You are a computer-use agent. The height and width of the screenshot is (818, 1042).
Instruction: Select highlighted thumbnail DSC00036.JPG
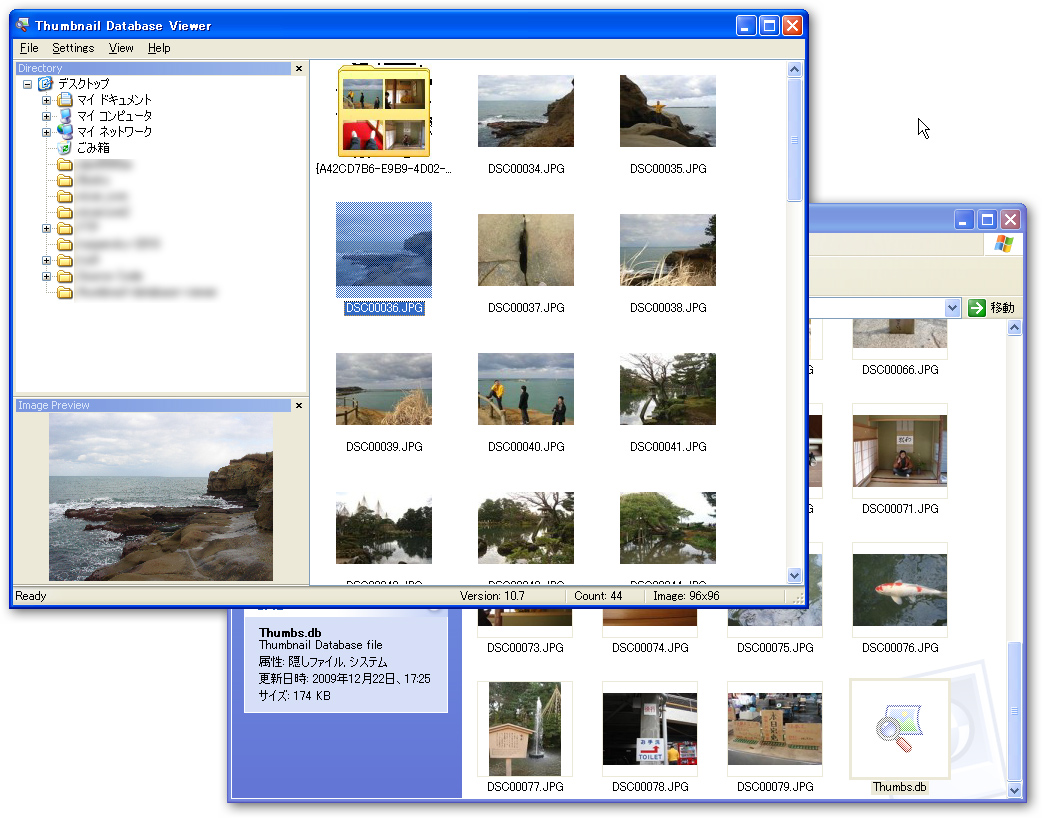pyautogui.click(x=384, y=250)
